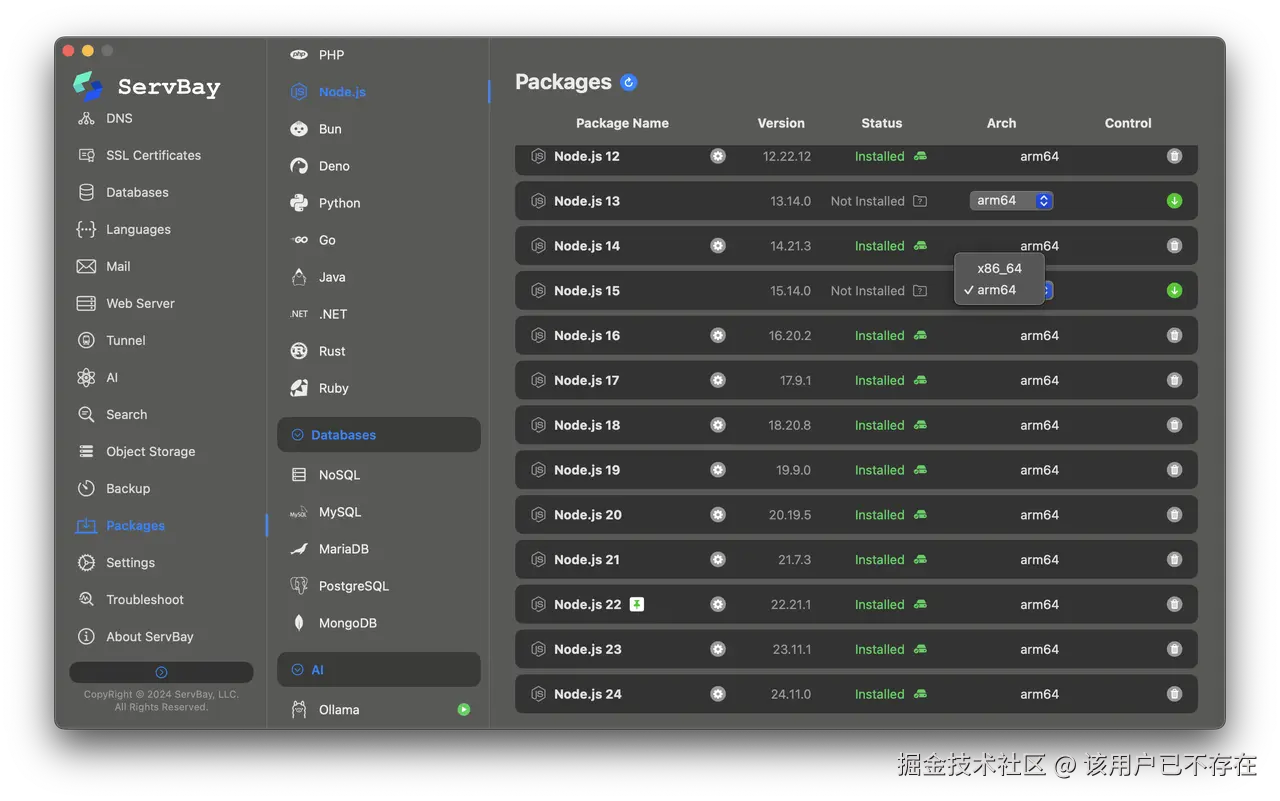The width and height of the screenshot is (1280, 801).
Task: Download Node.js 15 with green arrow
Action: pos(1174,291)
